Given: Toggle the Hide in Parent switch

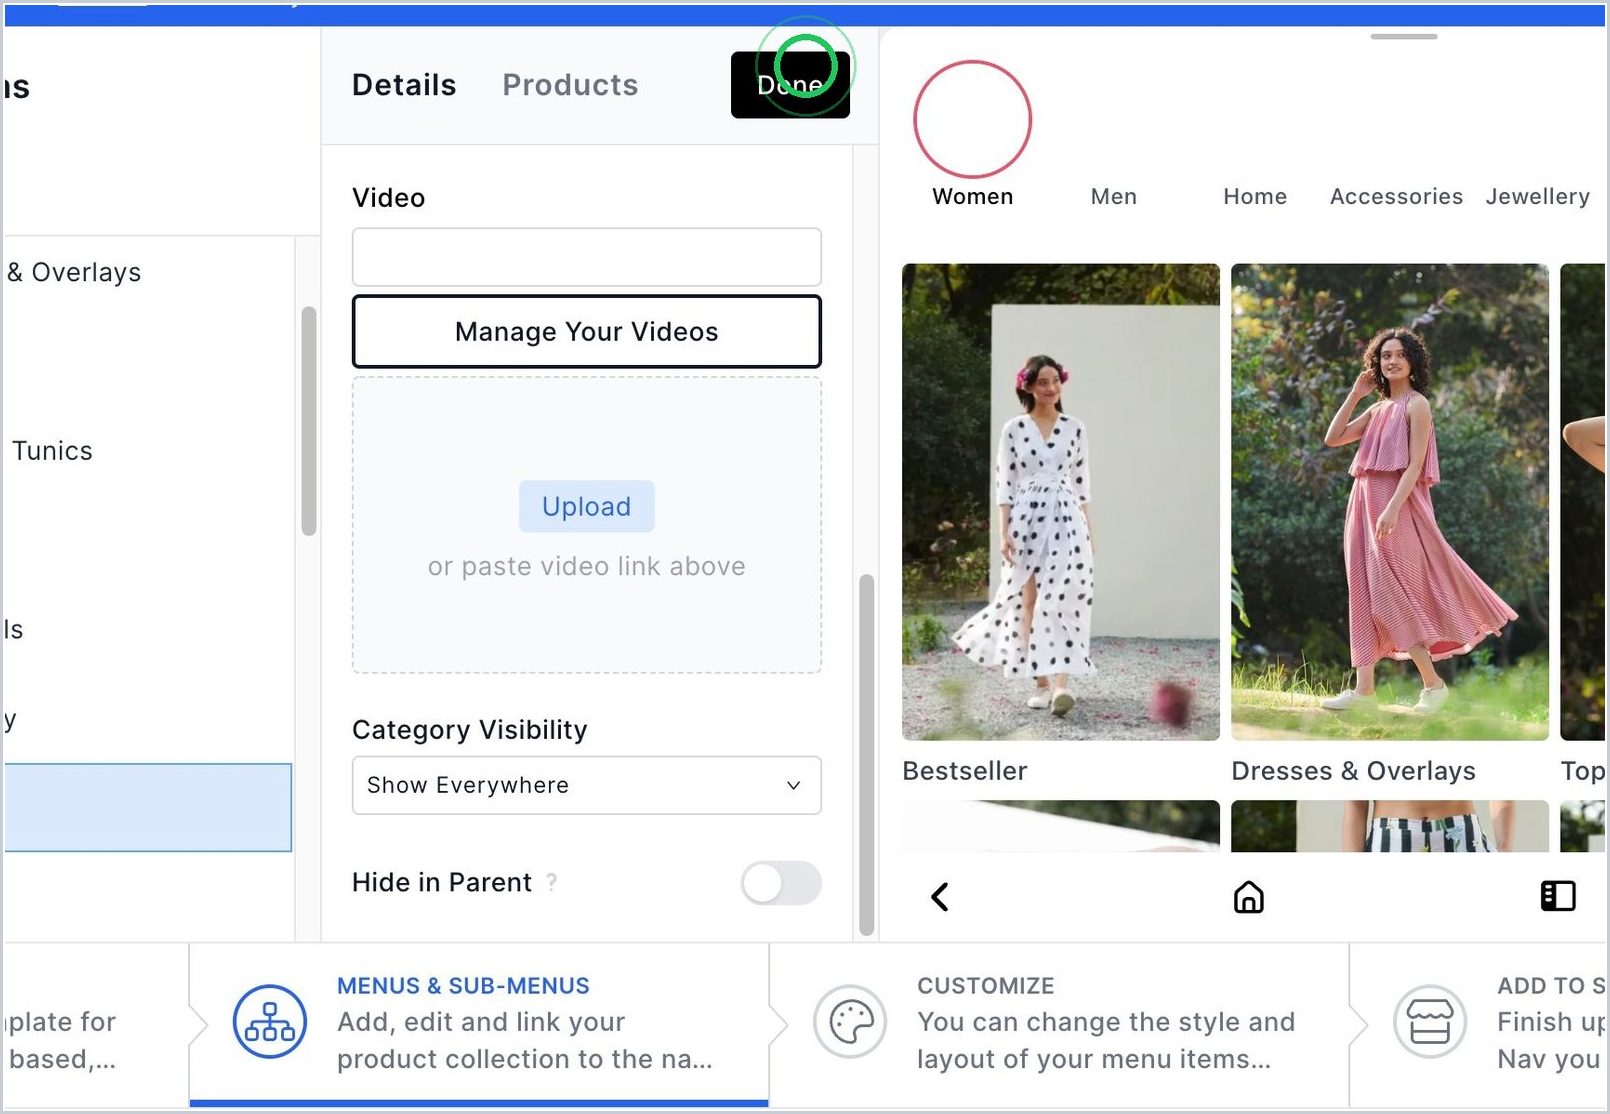Looking at the screenshot, I should pyautogui.click(x=781, y=883).
